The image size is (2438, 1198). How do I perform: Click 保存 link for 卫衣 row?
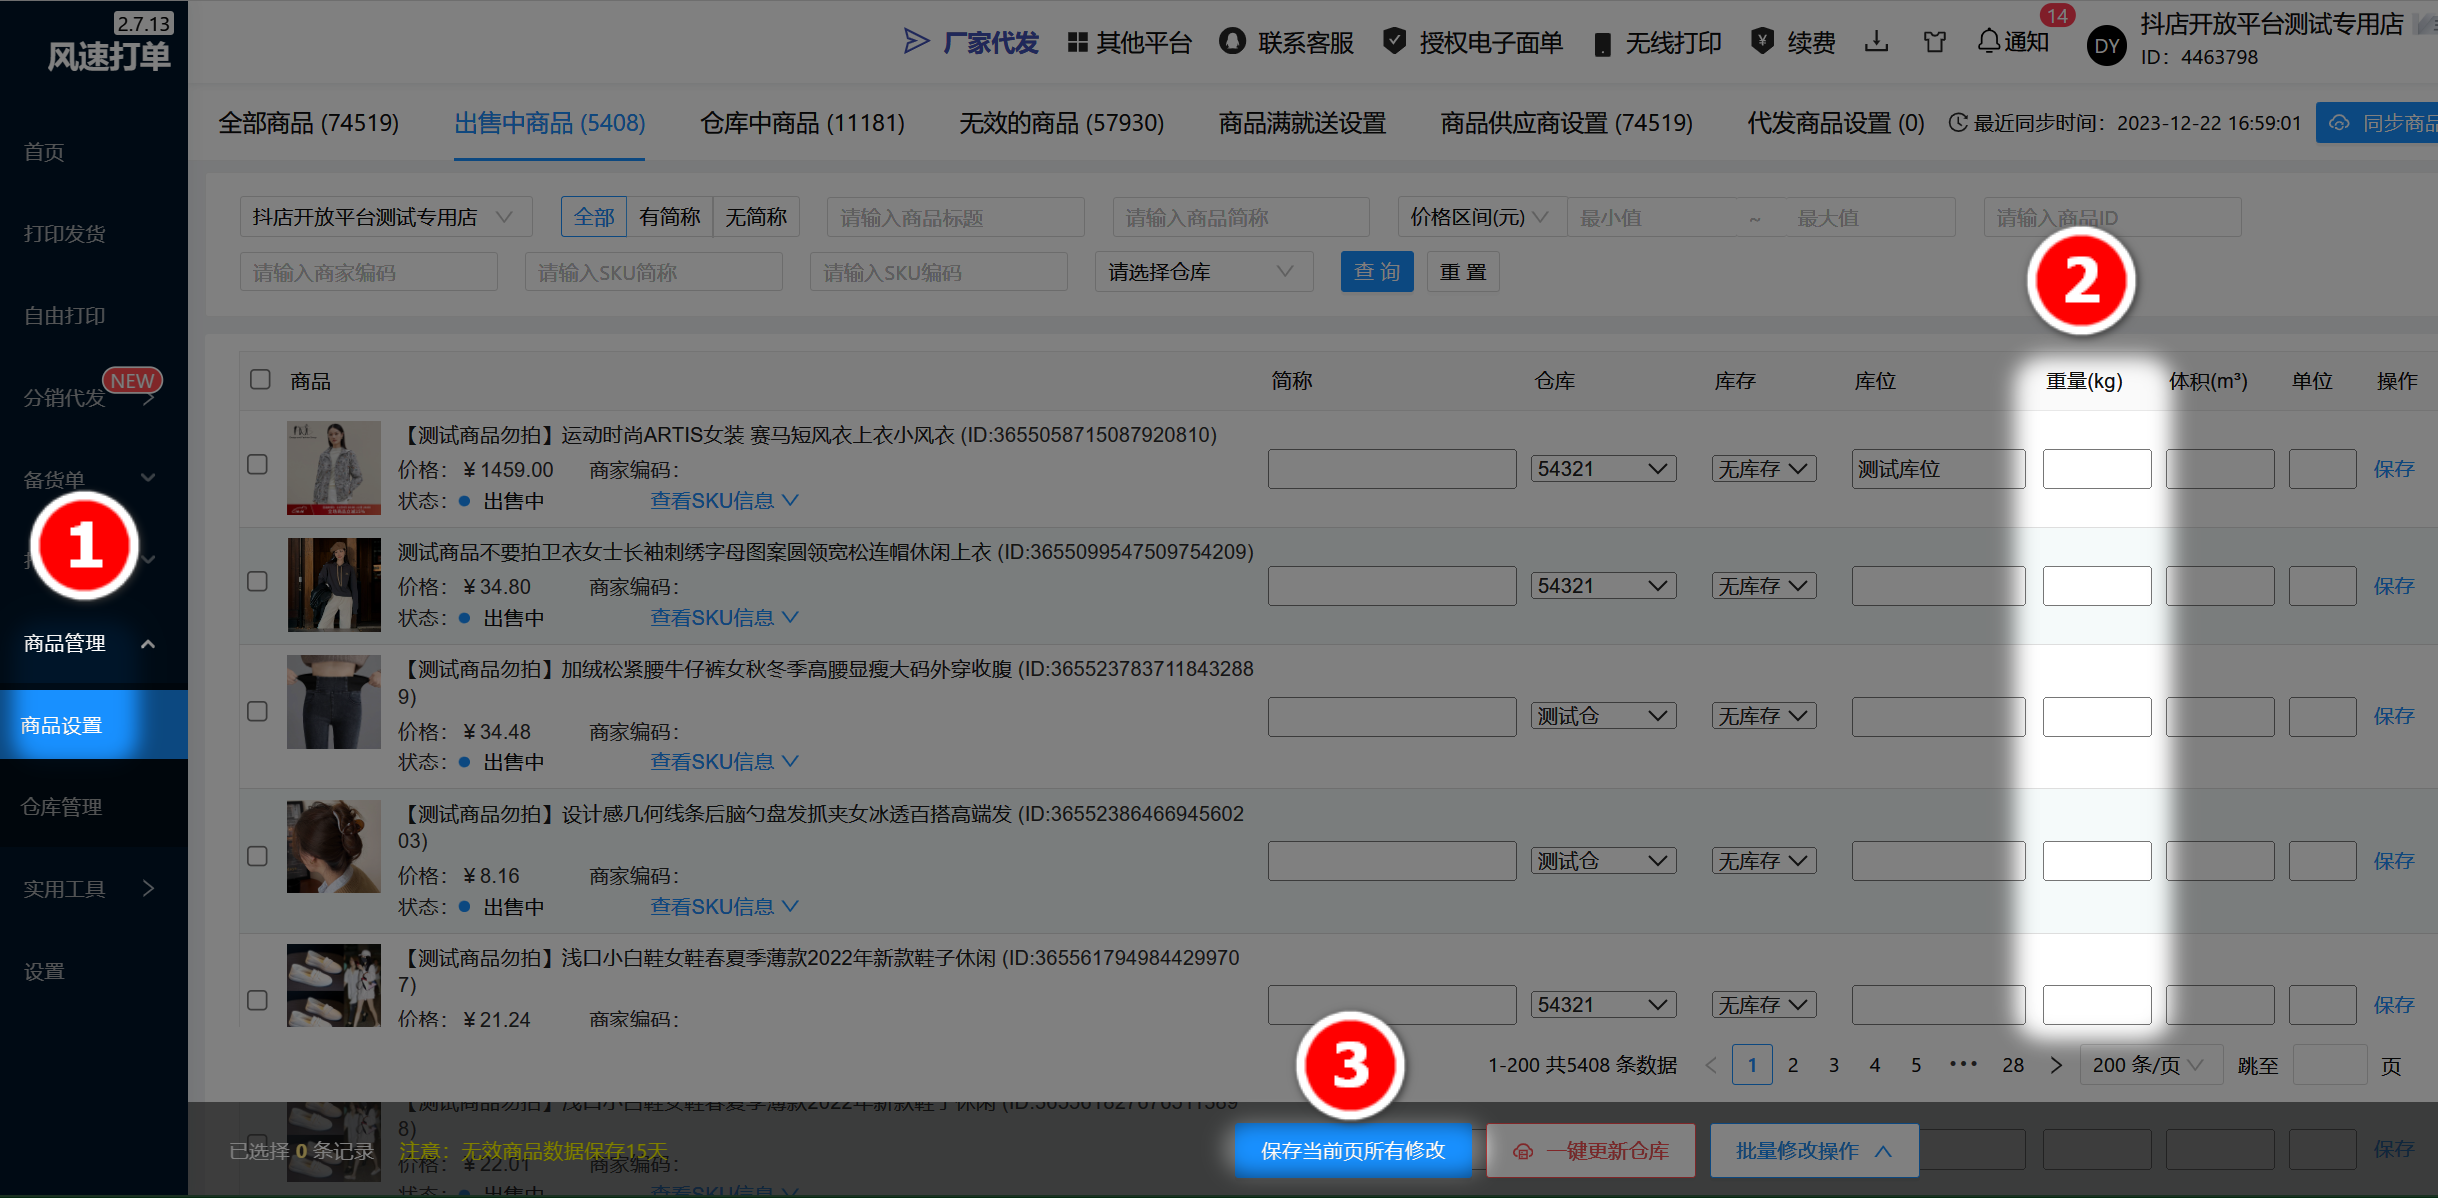coord(2394,586)
